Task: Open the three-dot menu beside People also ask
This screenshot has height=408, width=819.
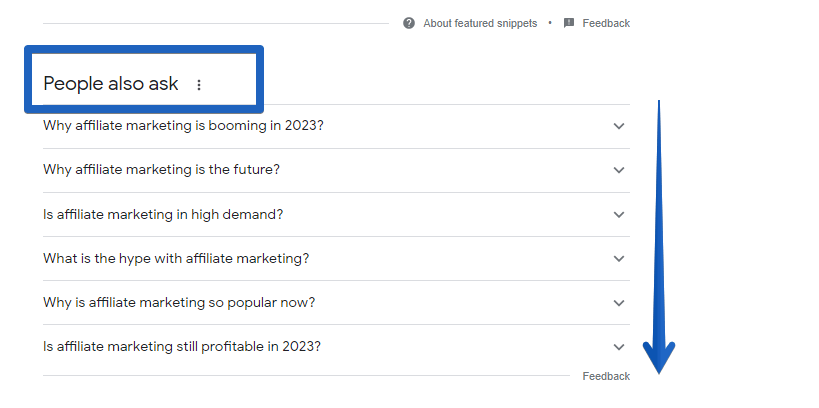Action: click(x=198, y=85)
